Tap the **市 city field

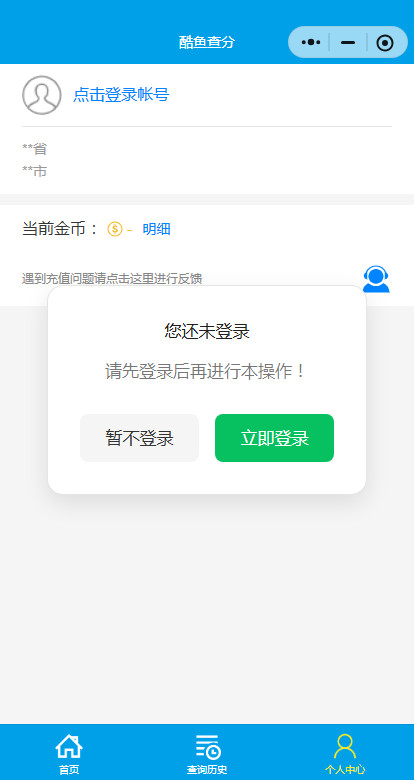35,172
